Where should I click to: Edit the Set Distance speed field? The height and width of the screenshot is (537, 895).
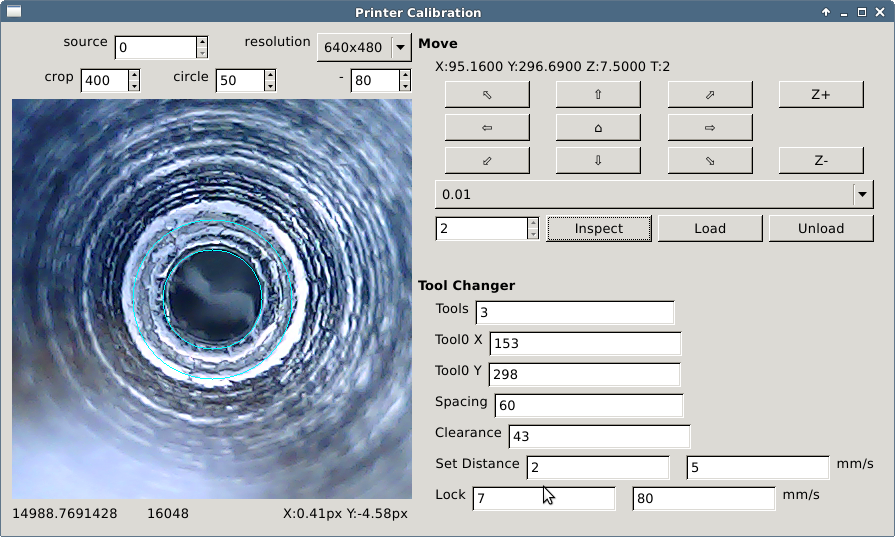758,467
